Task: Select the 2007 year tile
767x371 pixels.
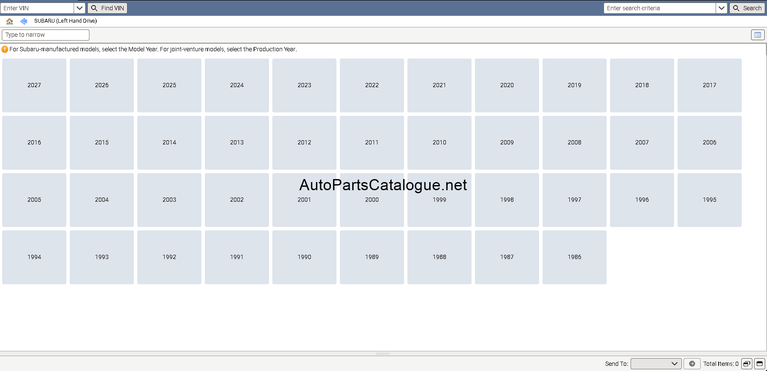Action: coord(642,142)
